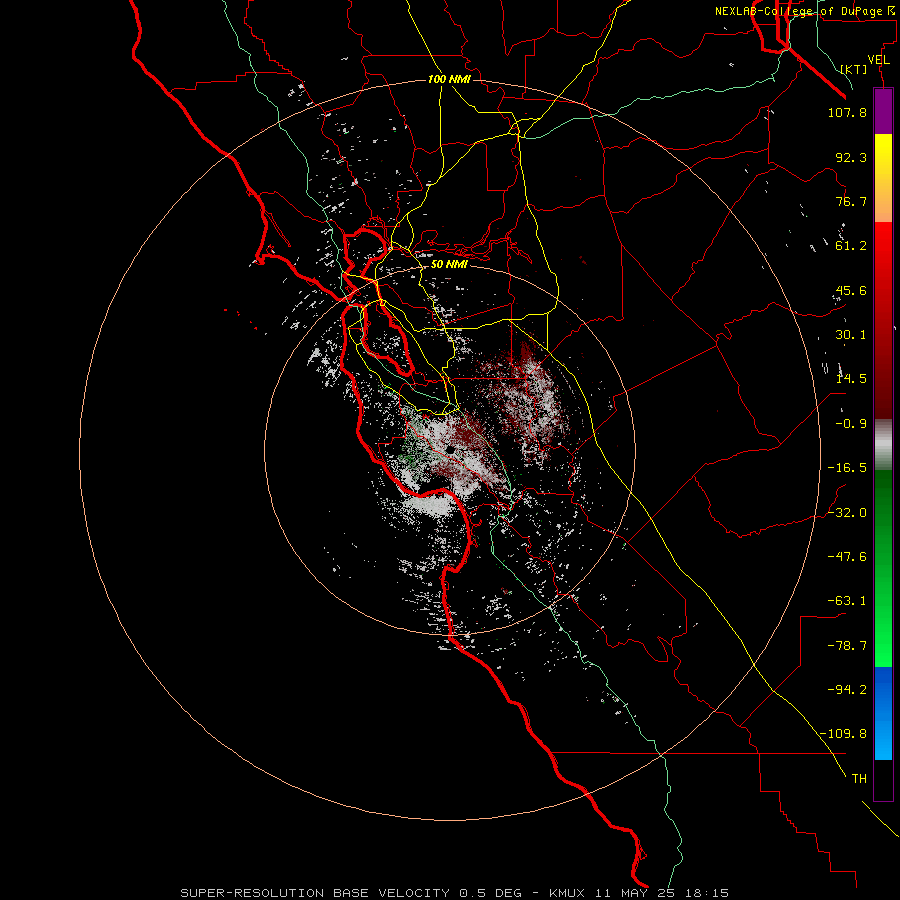Select the 76.7 legend value
Image resolution: width=900 pixels, height=900 pixels.
[851, 201]
